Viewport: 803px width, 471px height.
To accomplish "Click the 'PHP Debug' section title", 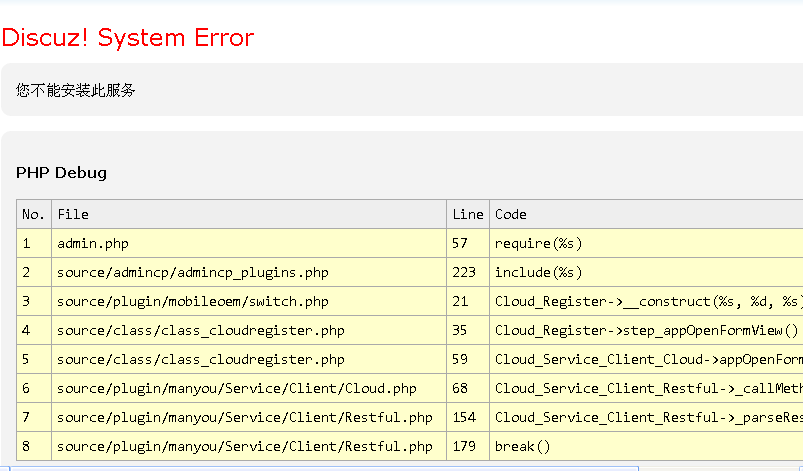I will click(61, 173).
